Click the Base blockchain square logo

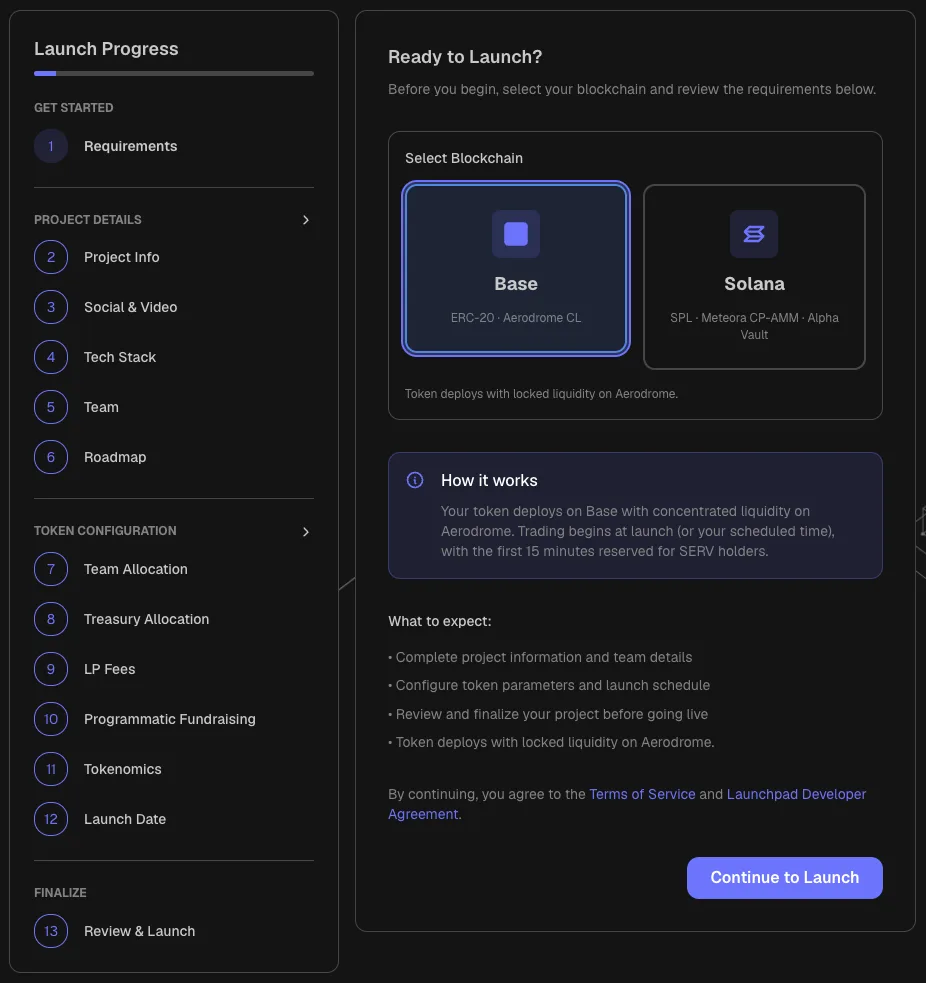(x=516, y=234)
